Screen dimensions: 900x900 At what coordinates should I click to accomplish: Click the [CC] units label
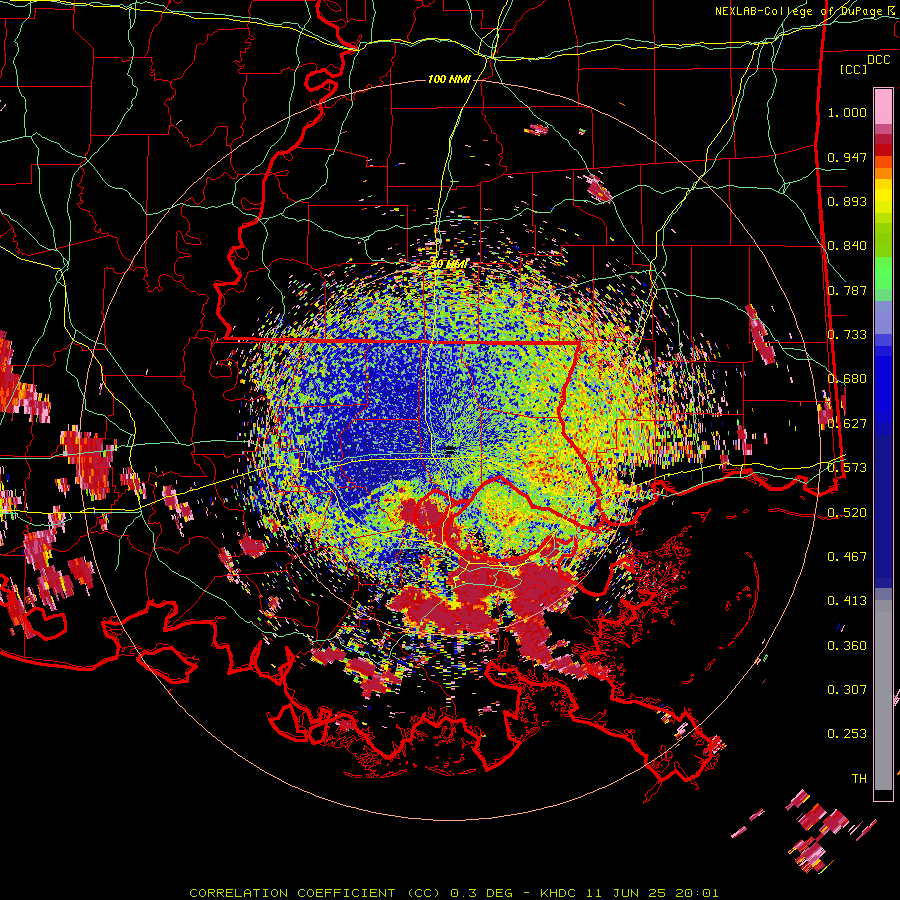tap(853, 69)
